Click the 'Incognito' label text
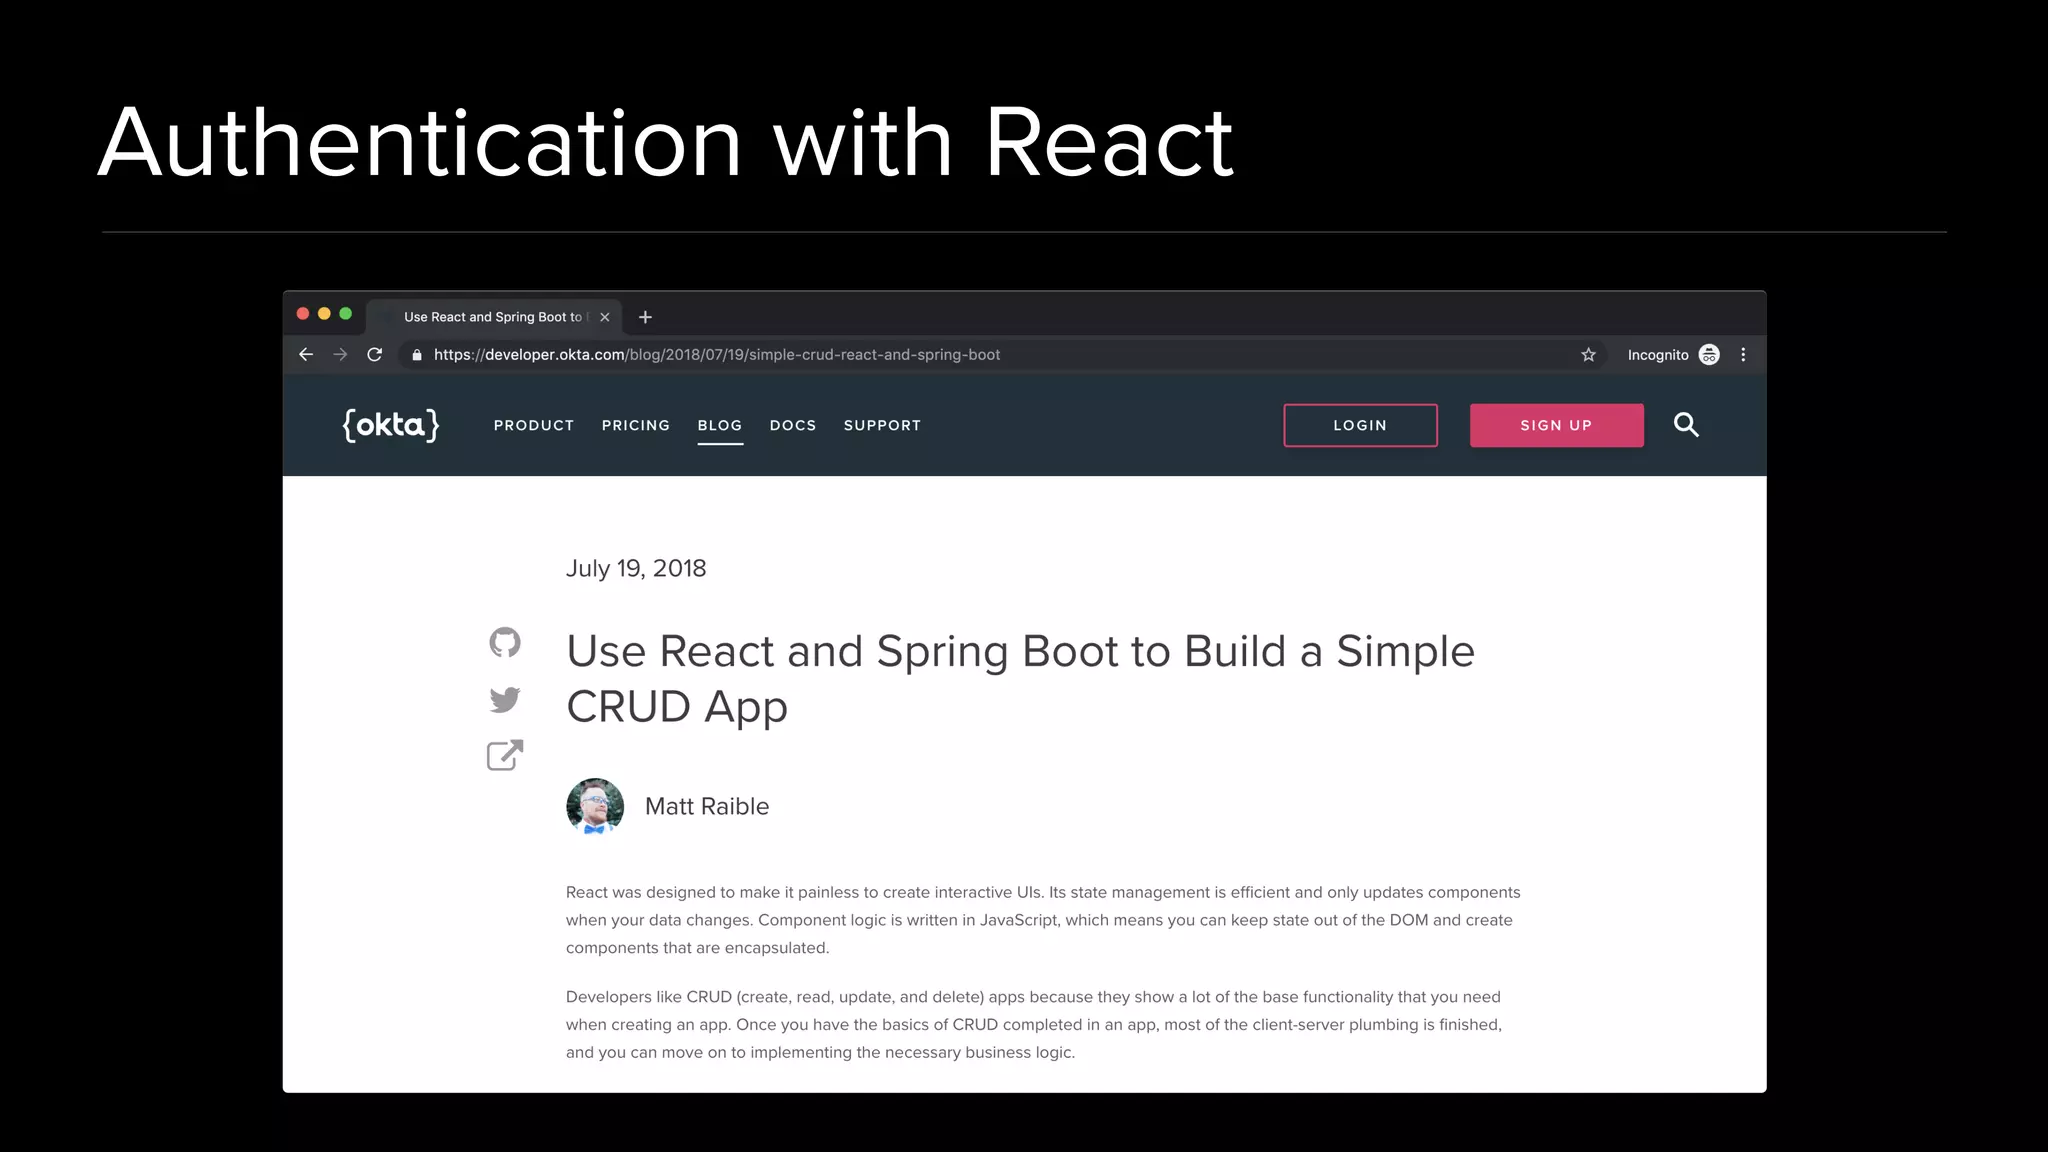Viewport: 2048px width, 1152px height. pyautogui.click(x=1658, y=355)
